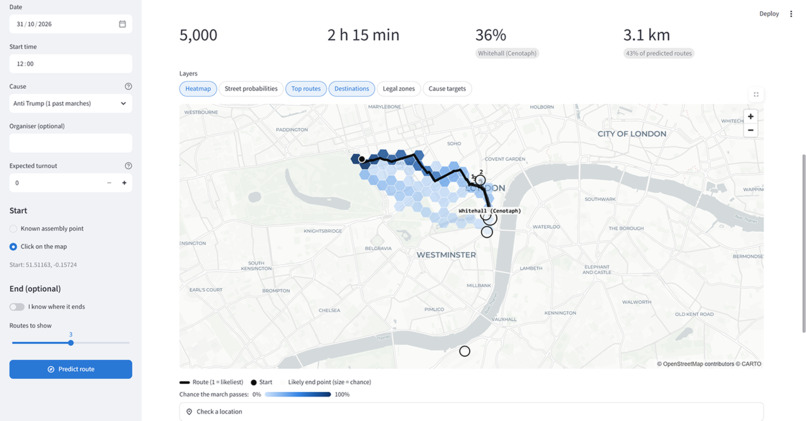
Task: Adjust the Routes to show slider handle
Action: tap(71, 343)
